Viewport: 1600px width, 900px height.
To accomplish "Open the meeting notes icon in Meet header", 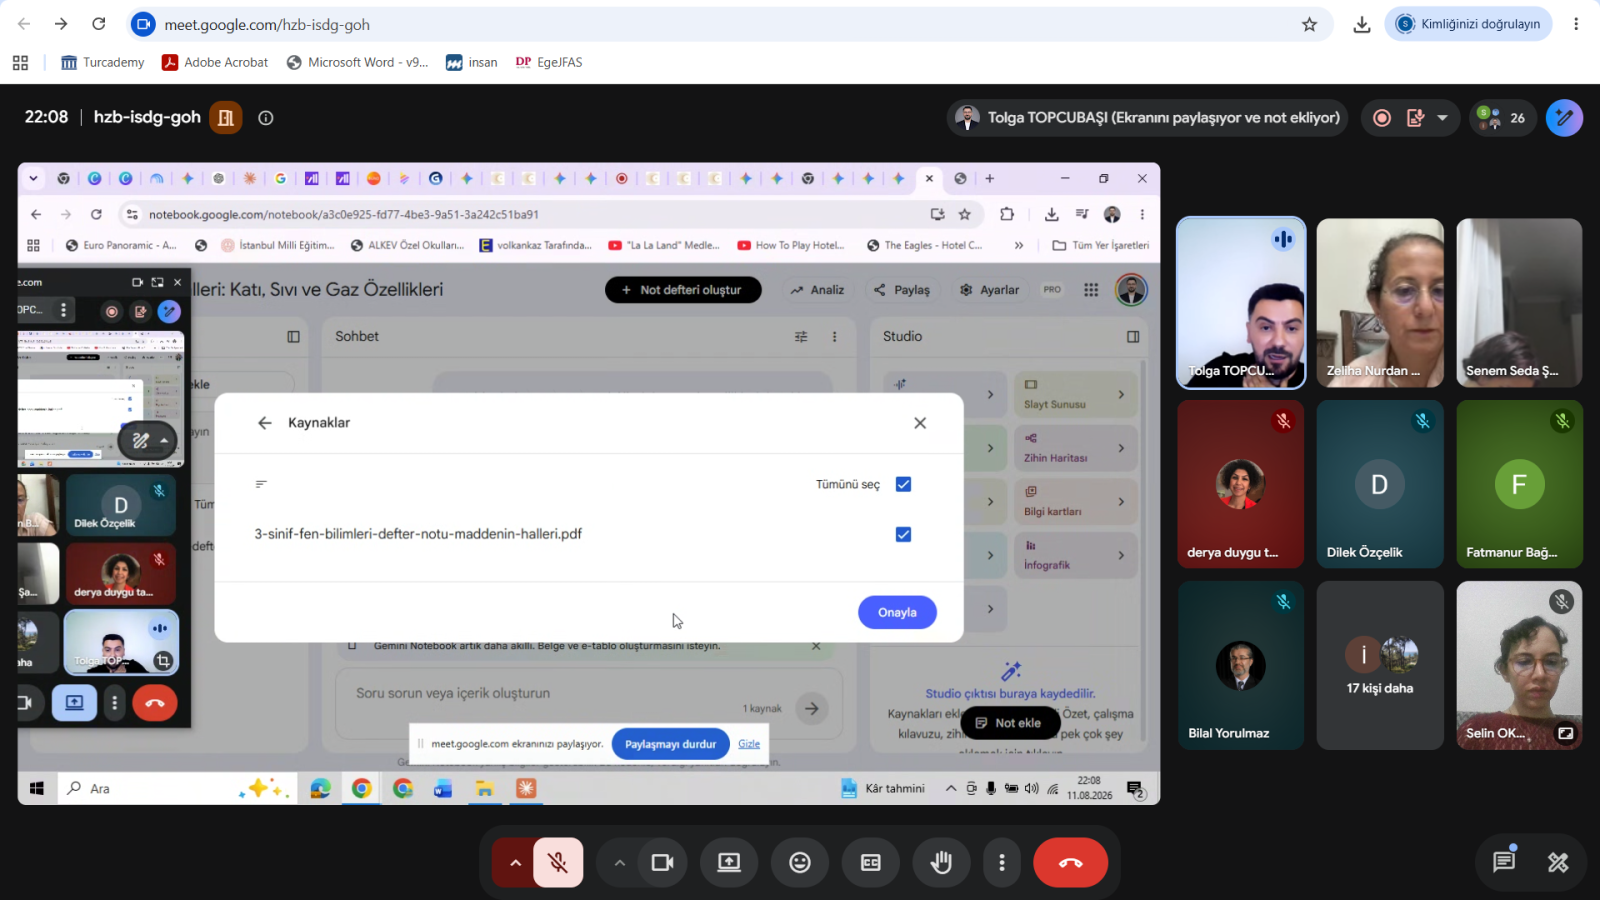I will click(1415, 118).
